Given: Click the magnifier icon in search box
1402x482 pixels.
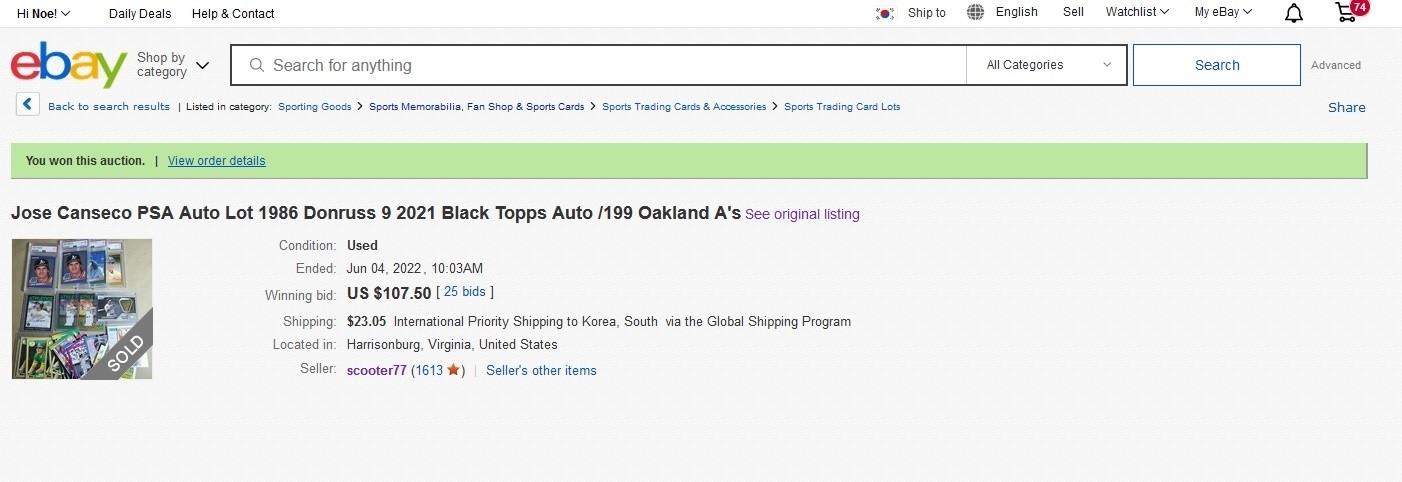Looking at the screenshot, I should coord(257,65).
